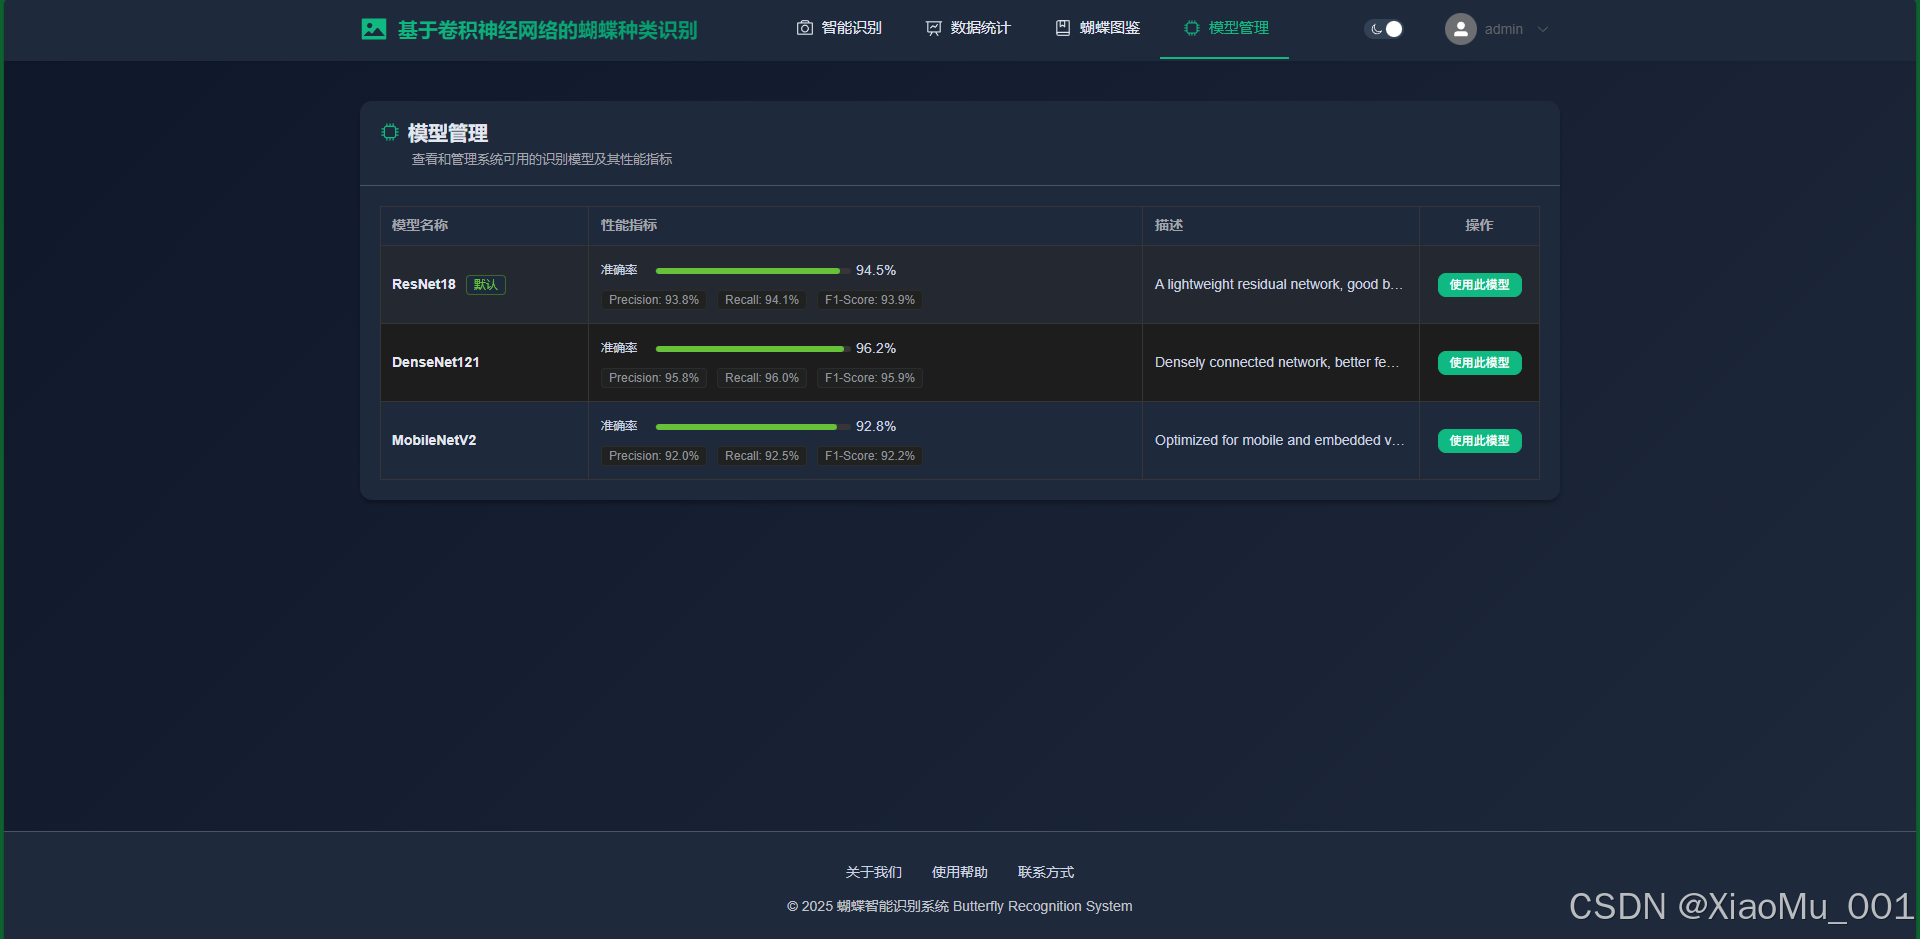The width and height of the screenshot is (1920, 939).
Task: Click the 'A lightweight residual network' description
Action: (1279, 285)
